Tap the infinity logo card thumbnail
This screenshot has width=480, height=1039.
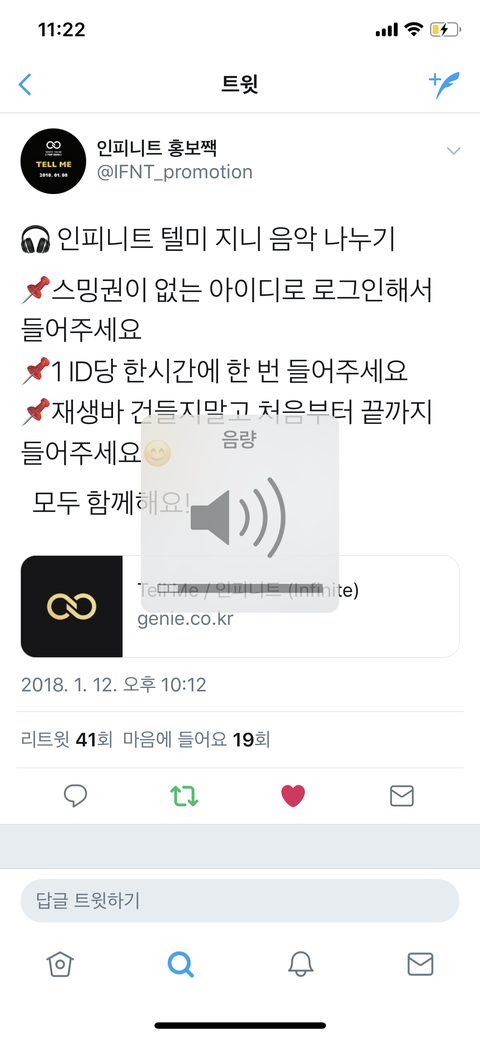tap(72, 606)
